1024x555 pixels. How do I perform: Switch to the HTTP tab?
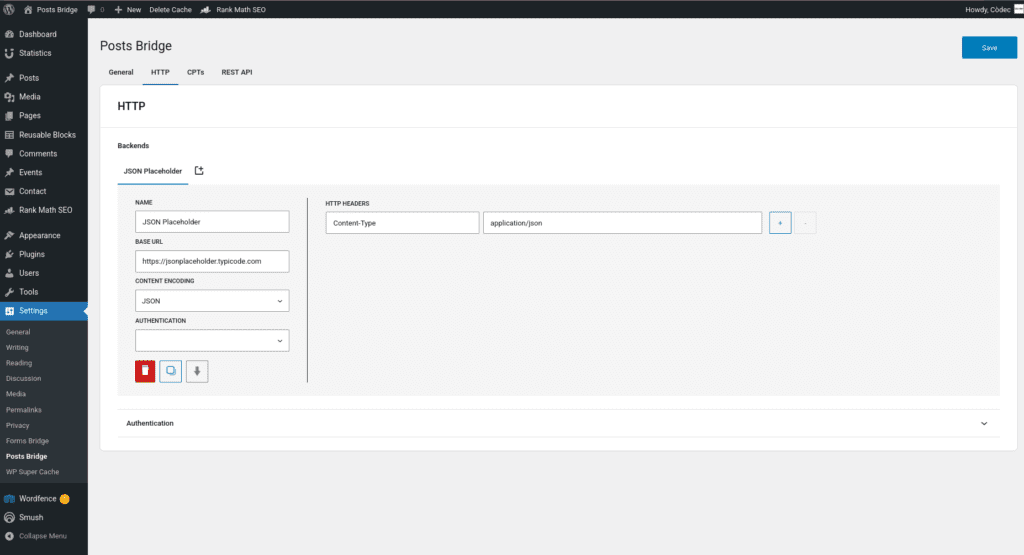tap(160, 72)
